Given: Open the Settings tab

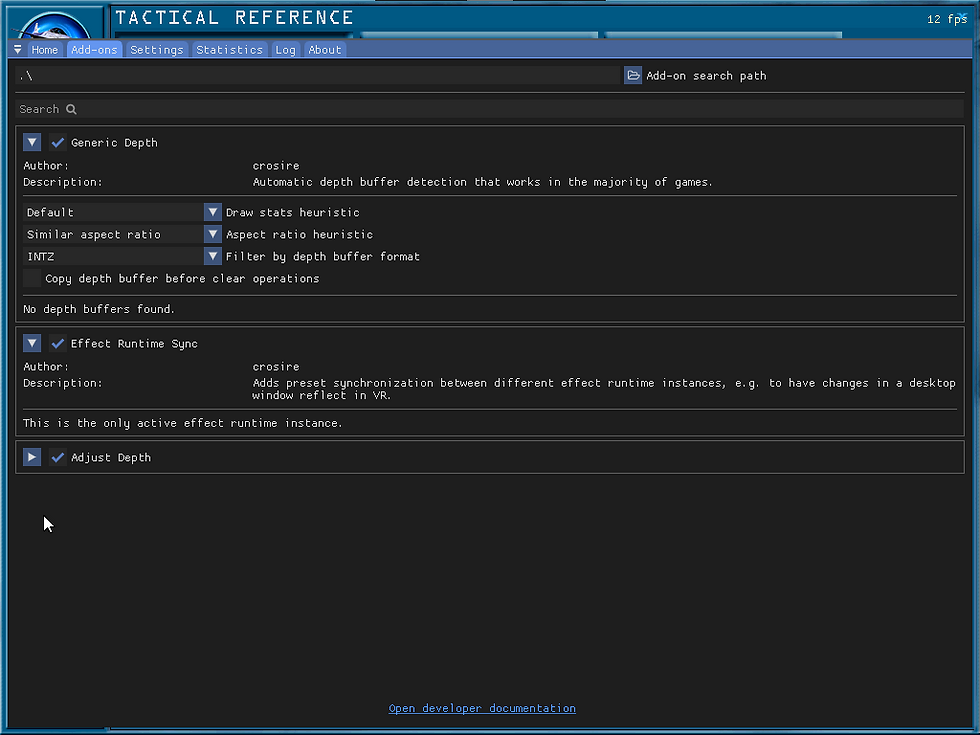Looking at the screenshot, I should (x=157, y=49).
